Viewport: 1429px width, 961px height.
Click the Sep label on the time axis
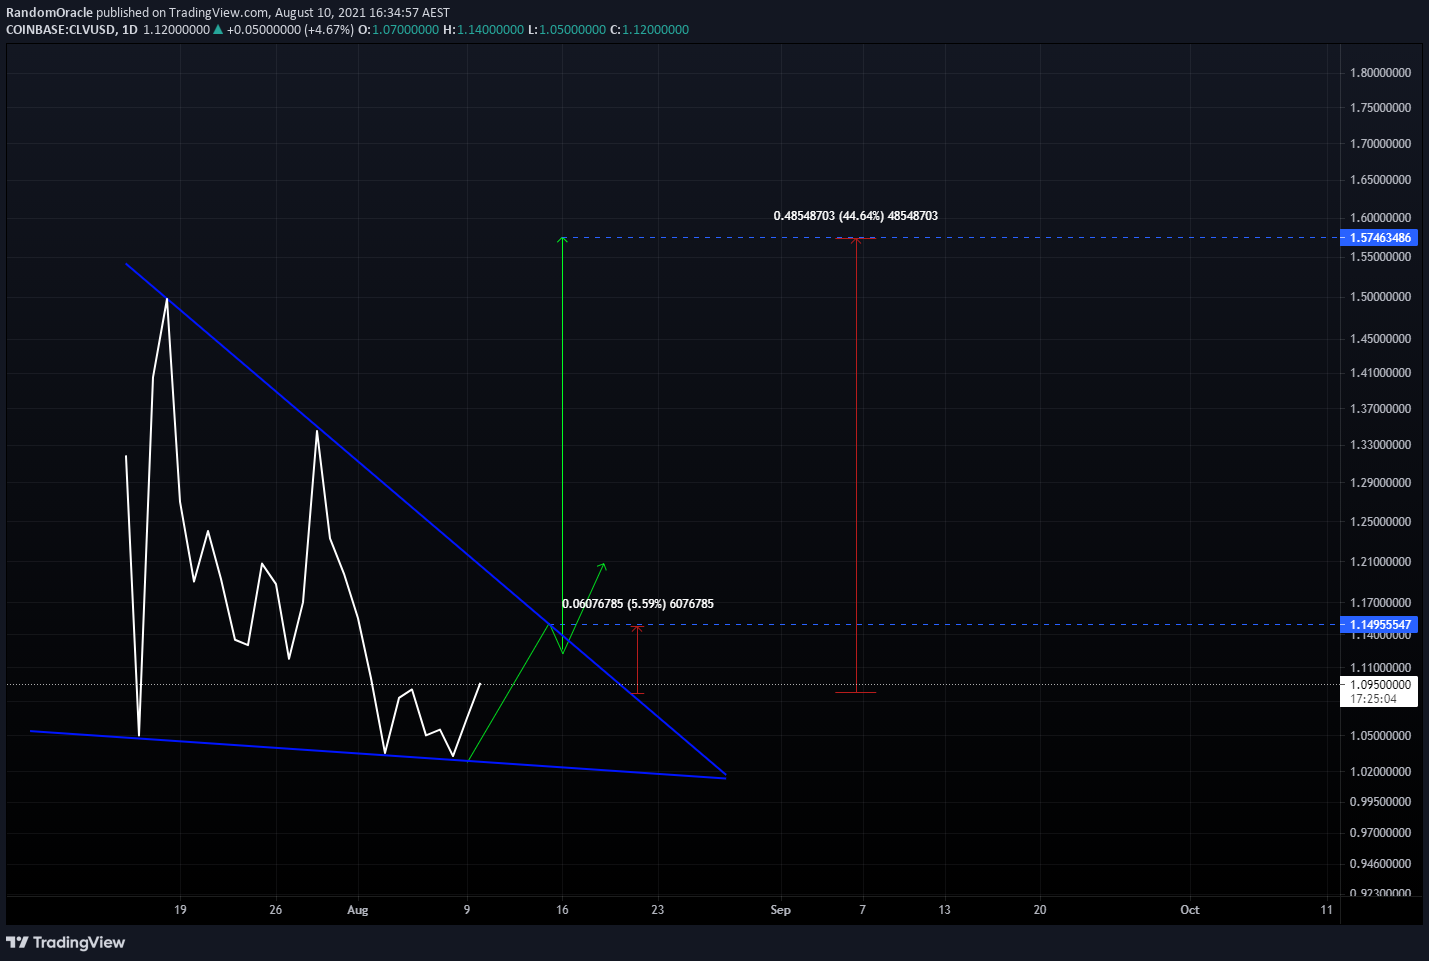(781, 910)
